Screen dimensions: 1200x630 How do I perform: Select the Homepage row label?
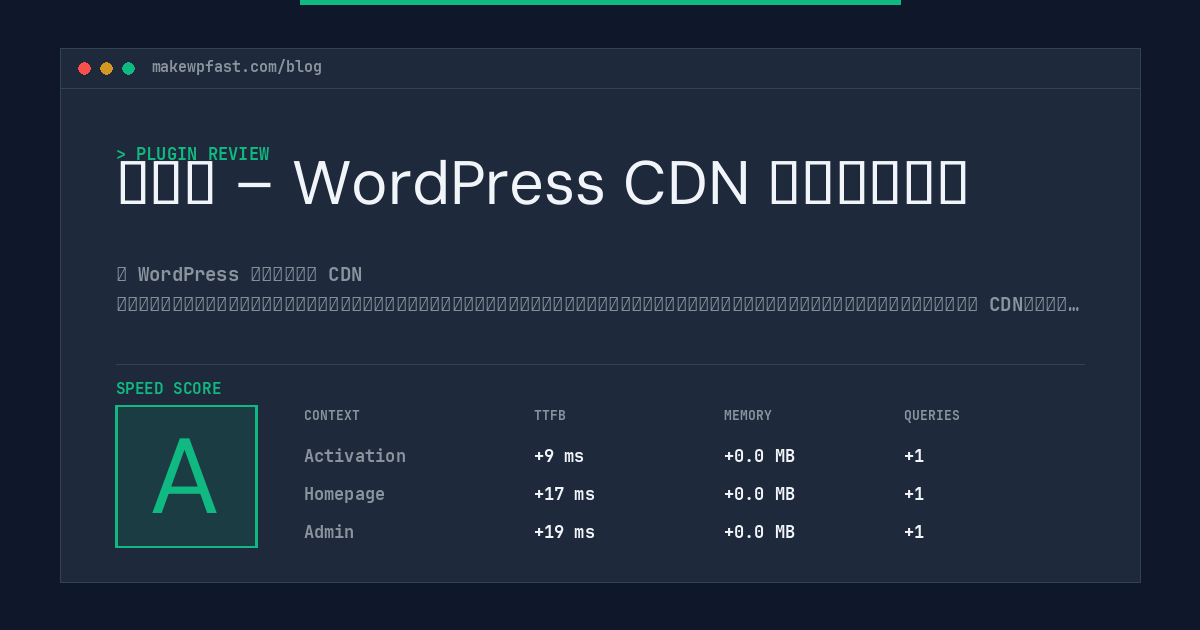[344, 494]
